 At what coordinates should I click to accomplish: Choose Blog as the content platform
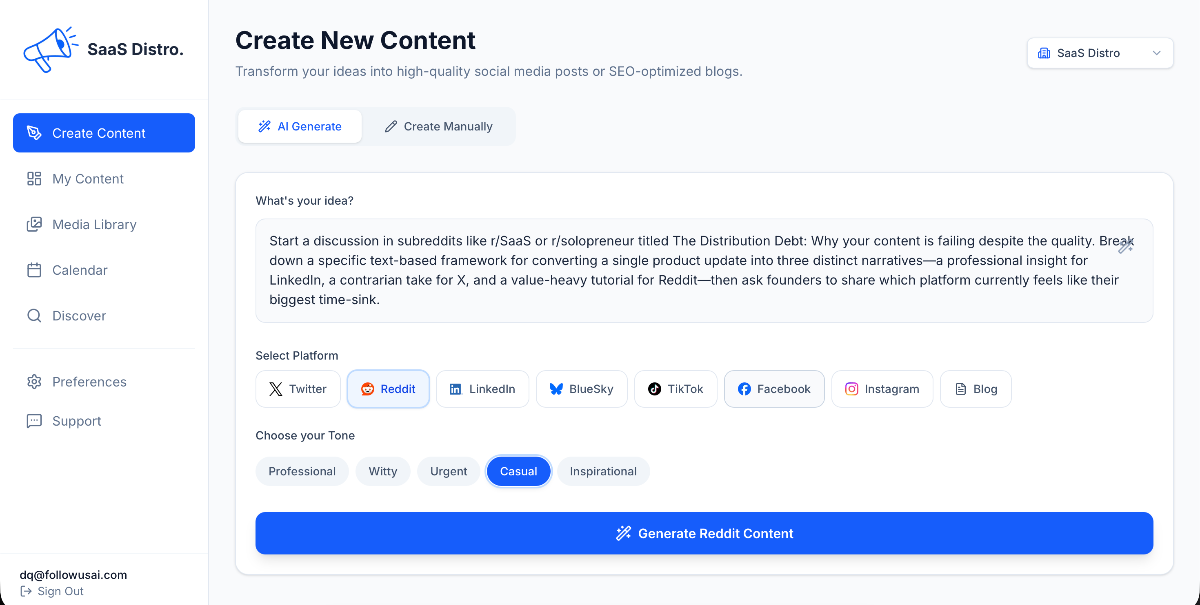click(x=975, y=388)
